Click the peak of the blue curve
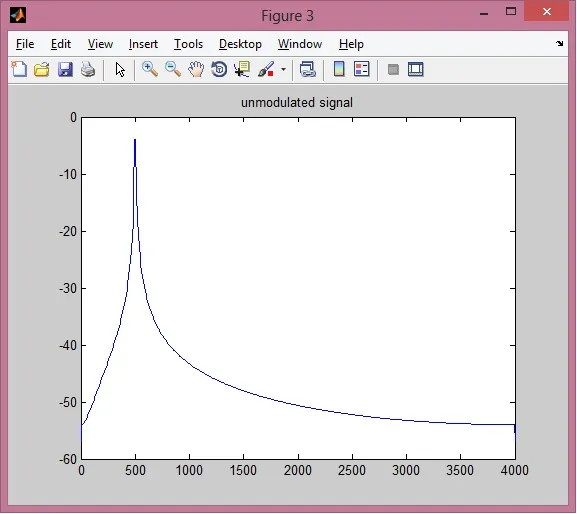Screen dimensions: 577x514 pos(135,140)
